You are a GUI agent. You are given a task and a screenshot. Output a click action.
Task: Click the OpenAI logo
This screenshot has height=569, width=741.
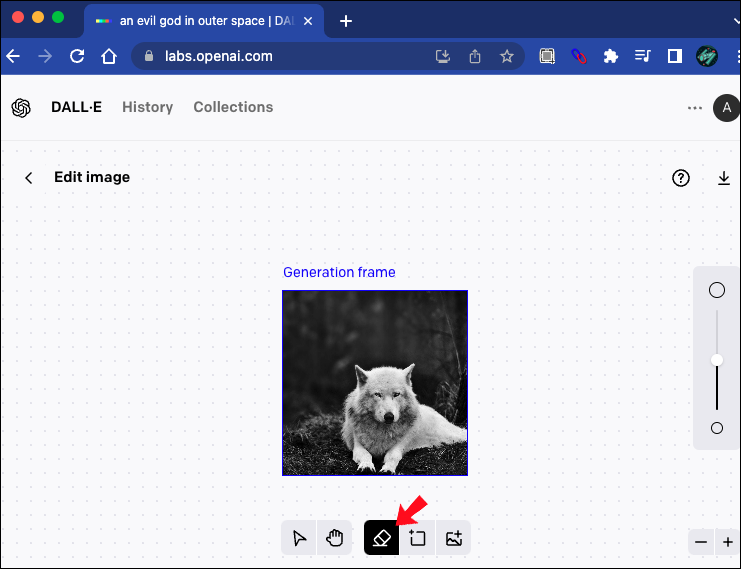(21, 108)
